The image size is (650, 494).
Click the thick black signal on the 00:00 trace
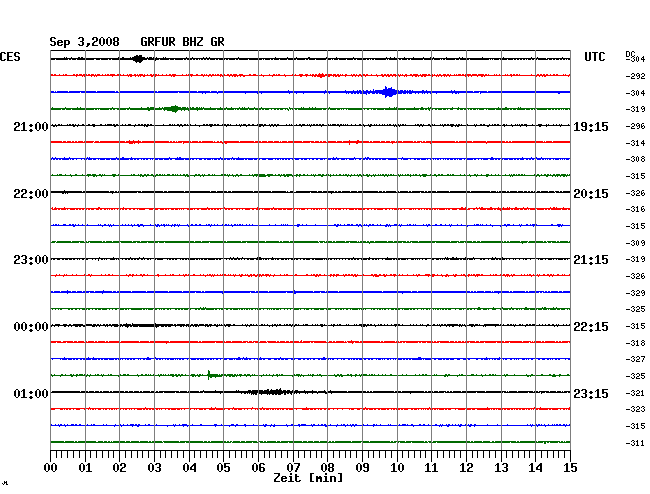[143, 325]
